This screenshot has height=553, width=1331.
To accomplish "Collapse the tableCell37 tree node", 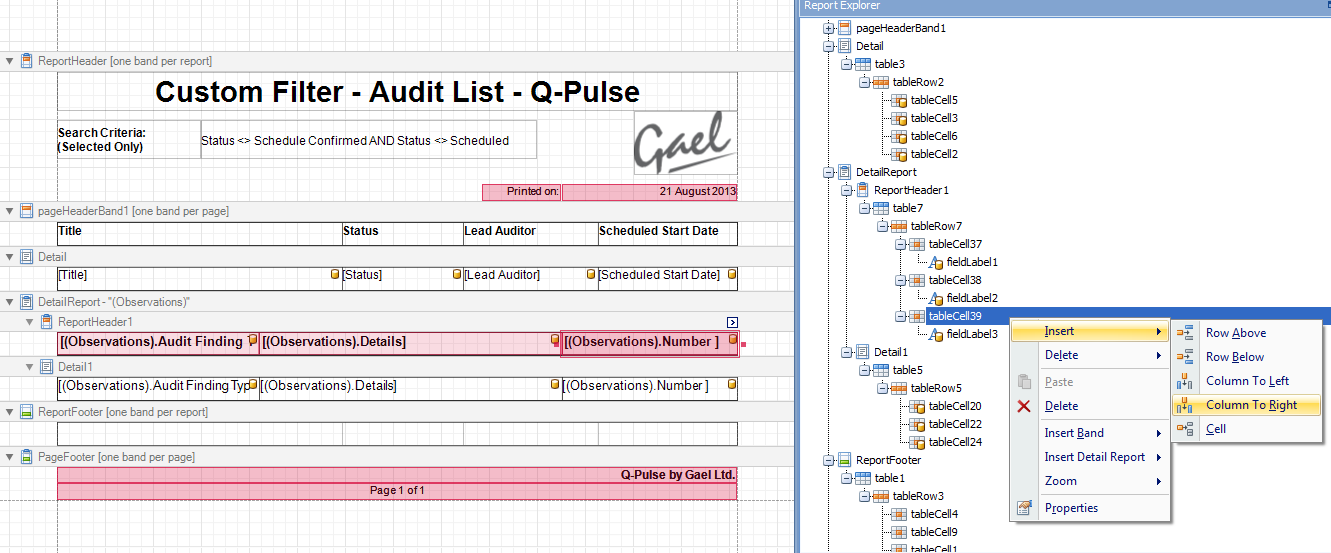I will coord(901,244).
